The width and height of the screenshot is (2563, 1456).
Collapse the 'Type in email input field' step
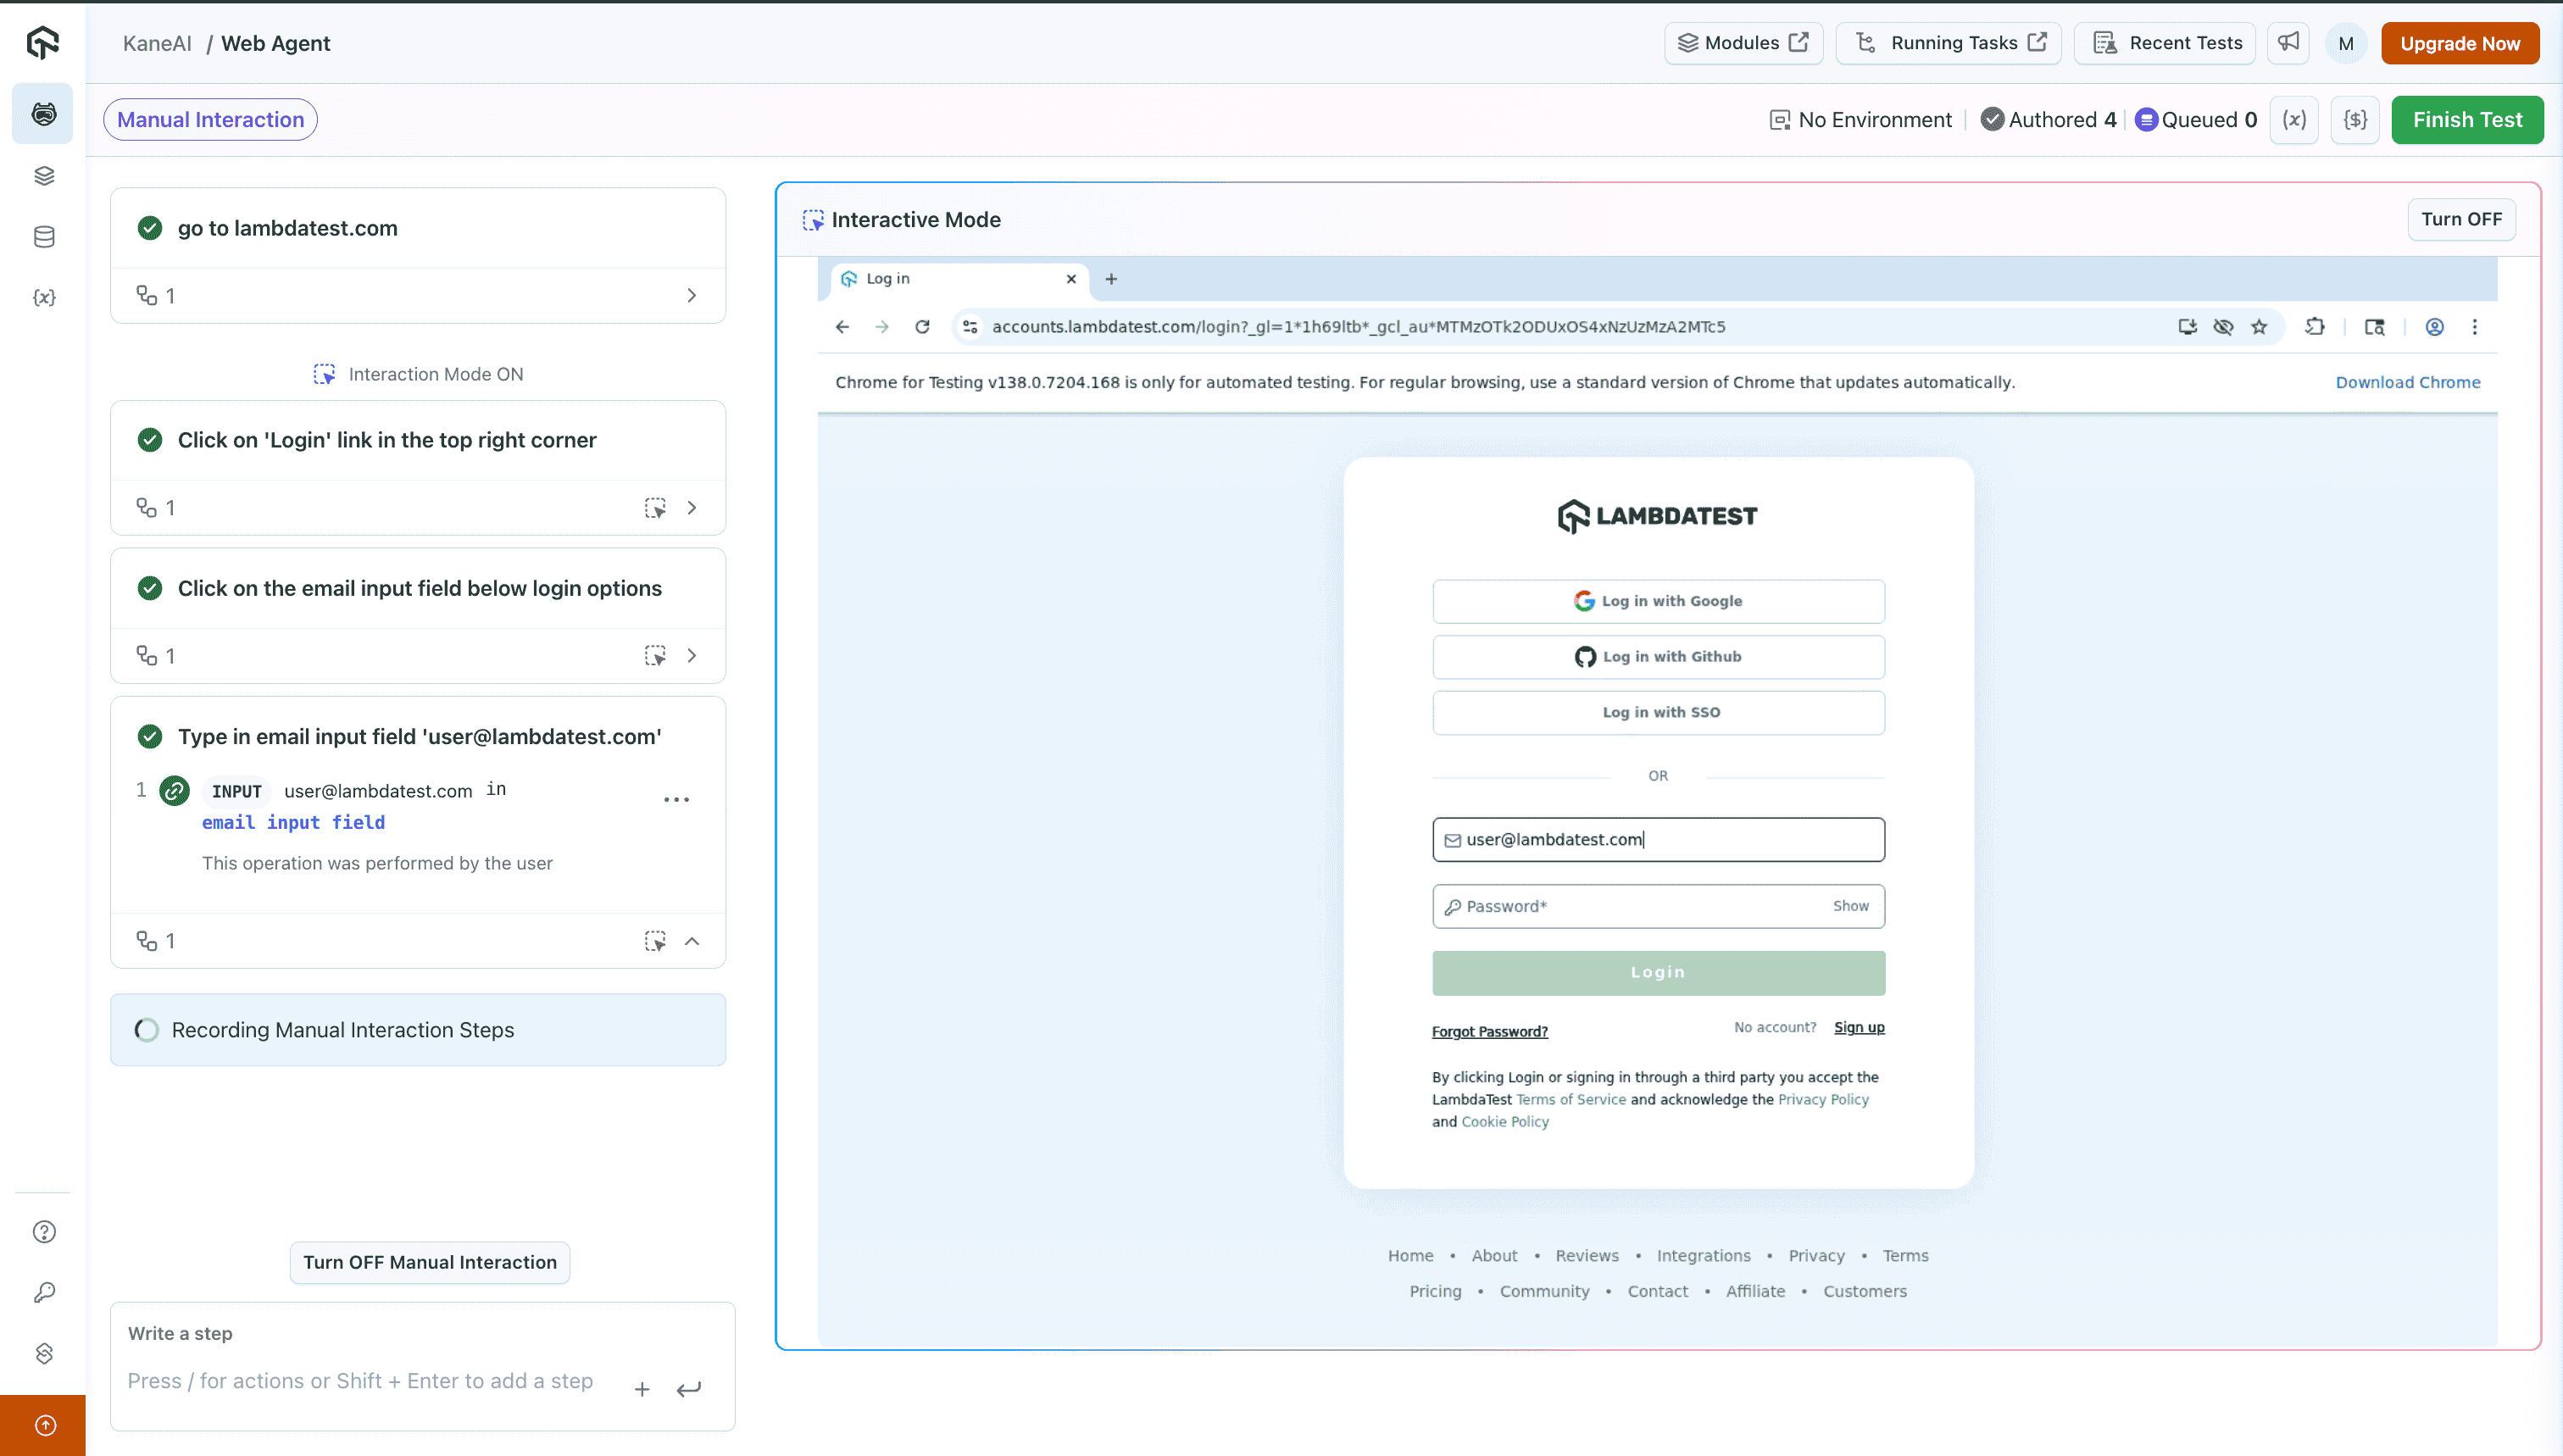[x=692, y=941]
